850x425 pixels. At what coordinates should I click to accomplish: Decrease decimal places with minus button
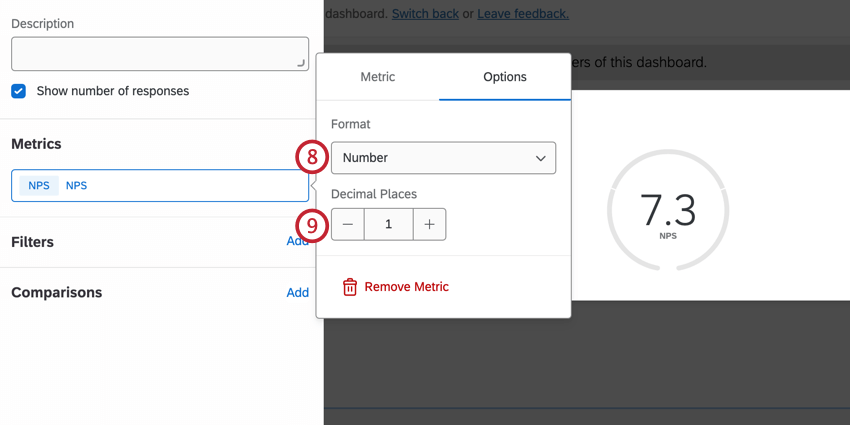coord(348,225)
